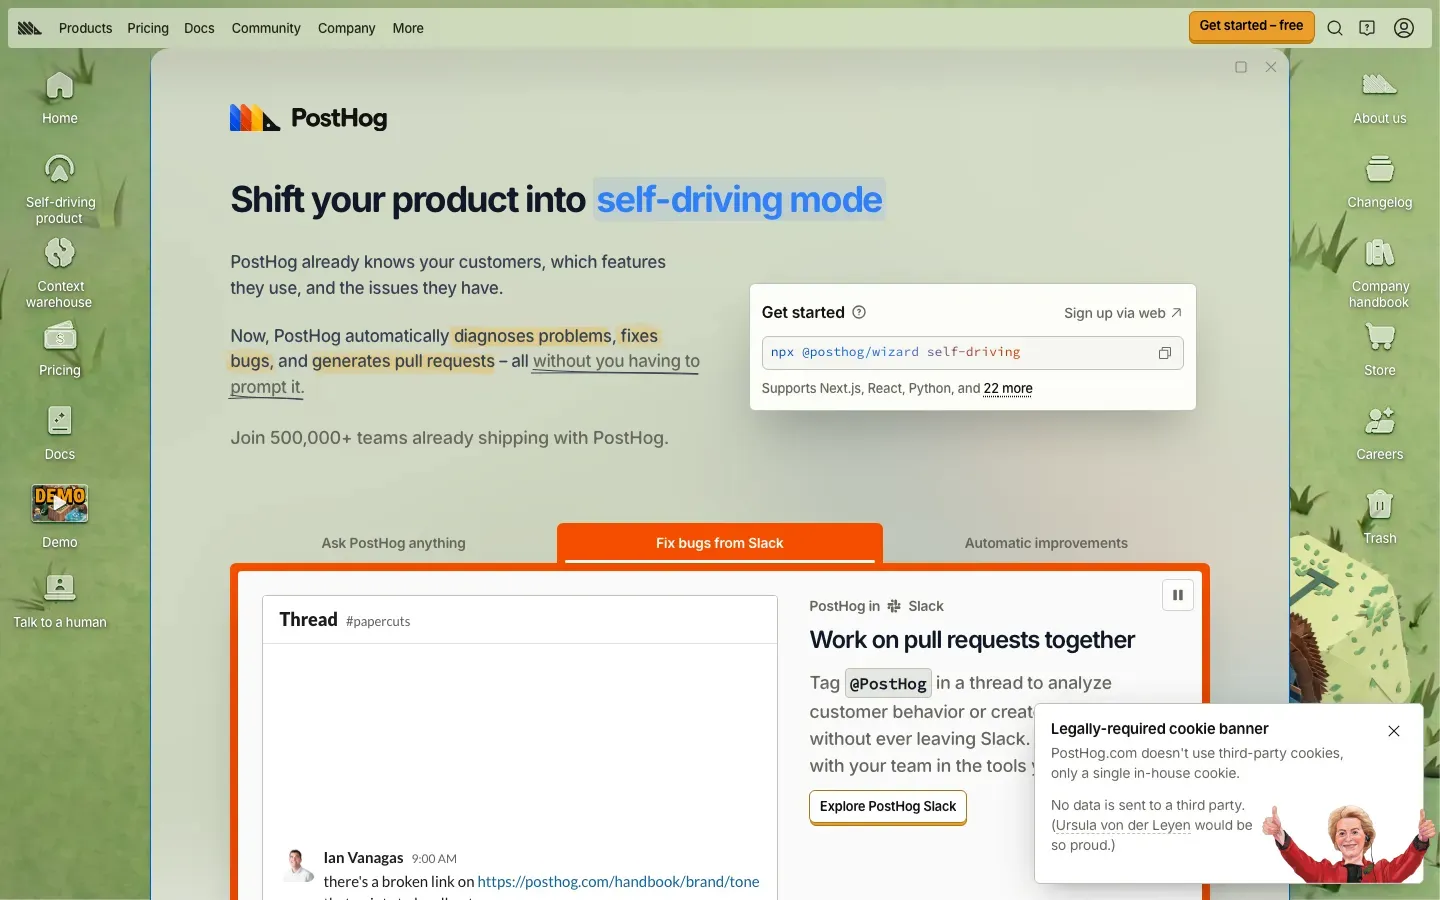Switch to Automatic improvements tab
This screenshot has height=900, width=1440.
tap(1046, 543)
